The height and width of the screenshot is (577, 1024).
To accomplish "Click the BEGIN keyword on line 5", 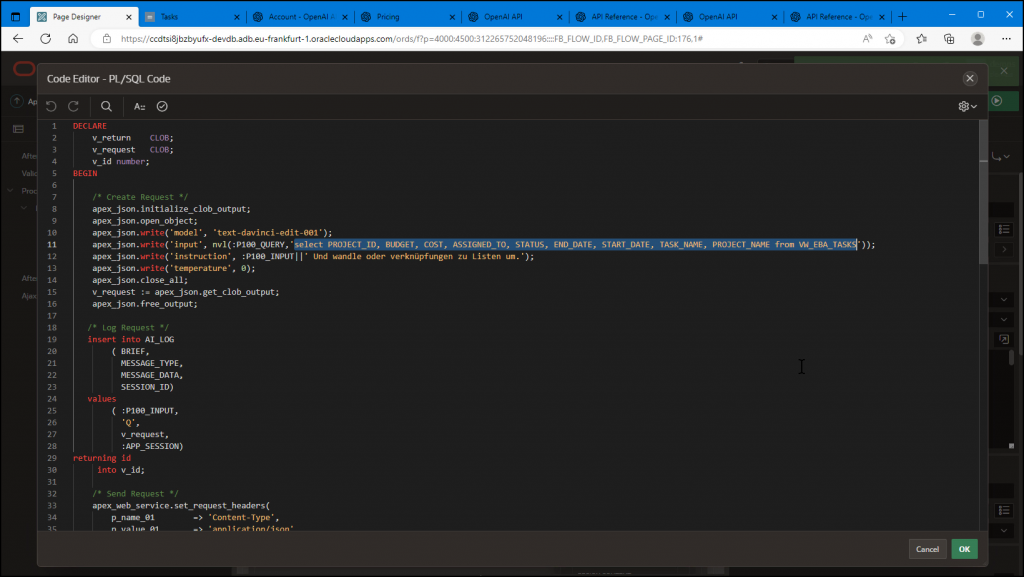I will pyautogui.click(x=85, y=174).
